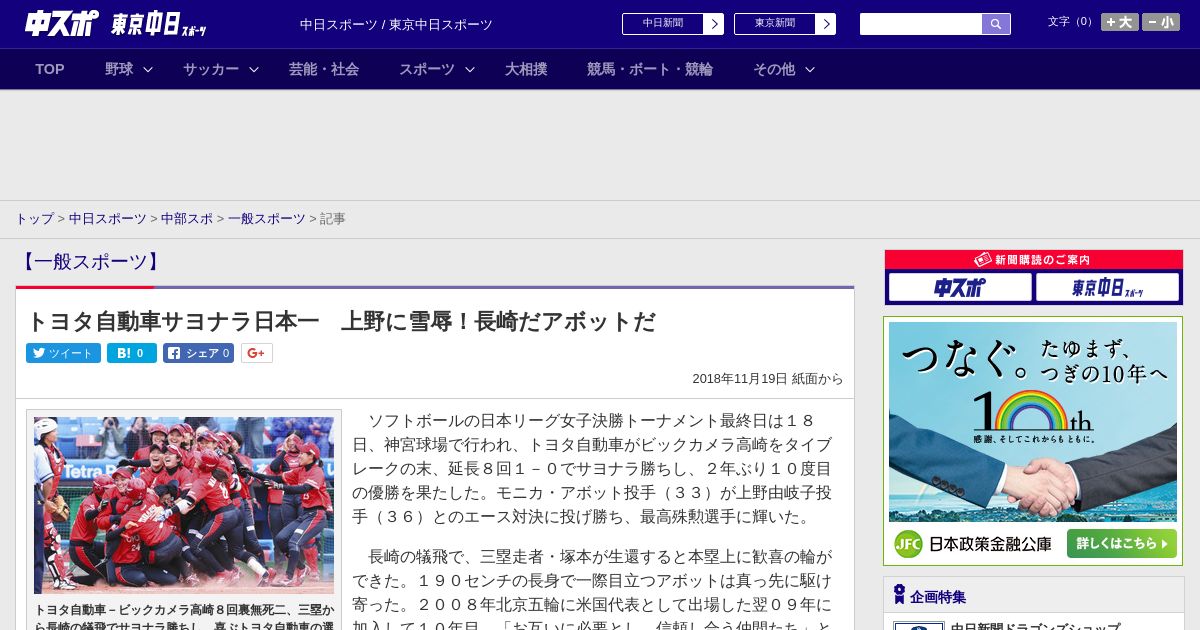Viewport: 1200px width, 630px height.
Task: Open 芸能・社会 navigation item
Action: click(324, 69)
